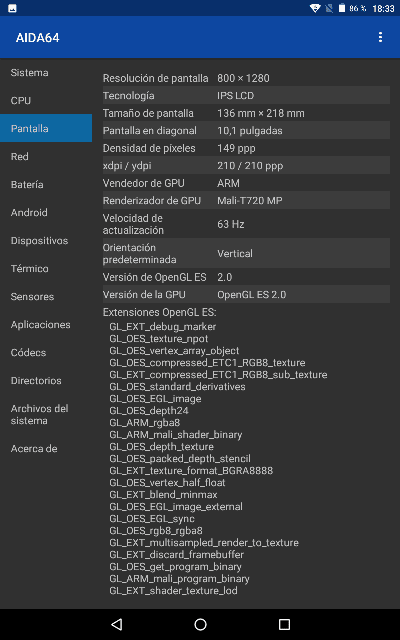
Task: Tap the Extensiones OpenGL ES heading
Action: point(160,312)
